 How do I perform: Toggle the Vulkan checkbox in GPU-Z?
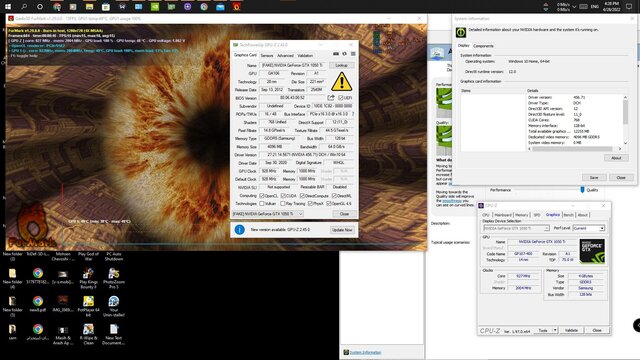pos(262,203)
